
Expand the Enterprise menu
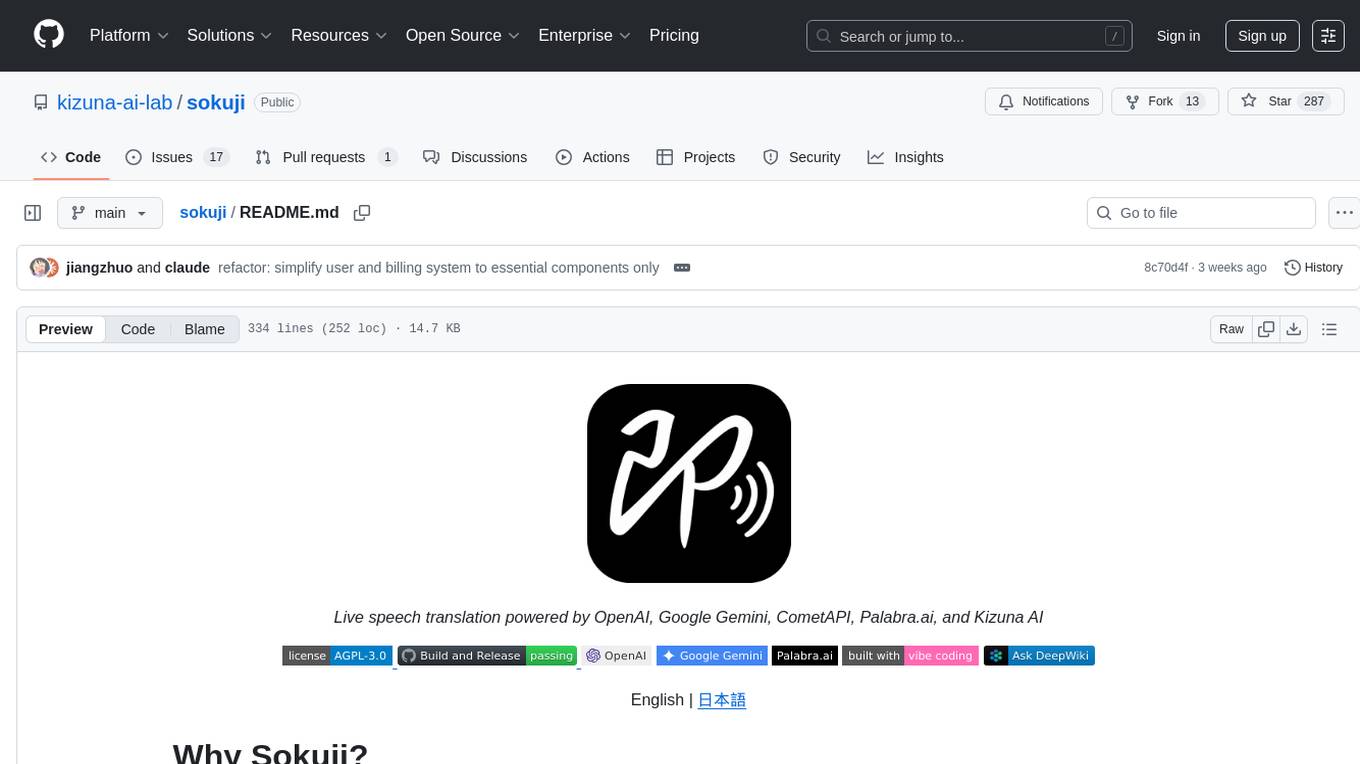pos(584,35)
